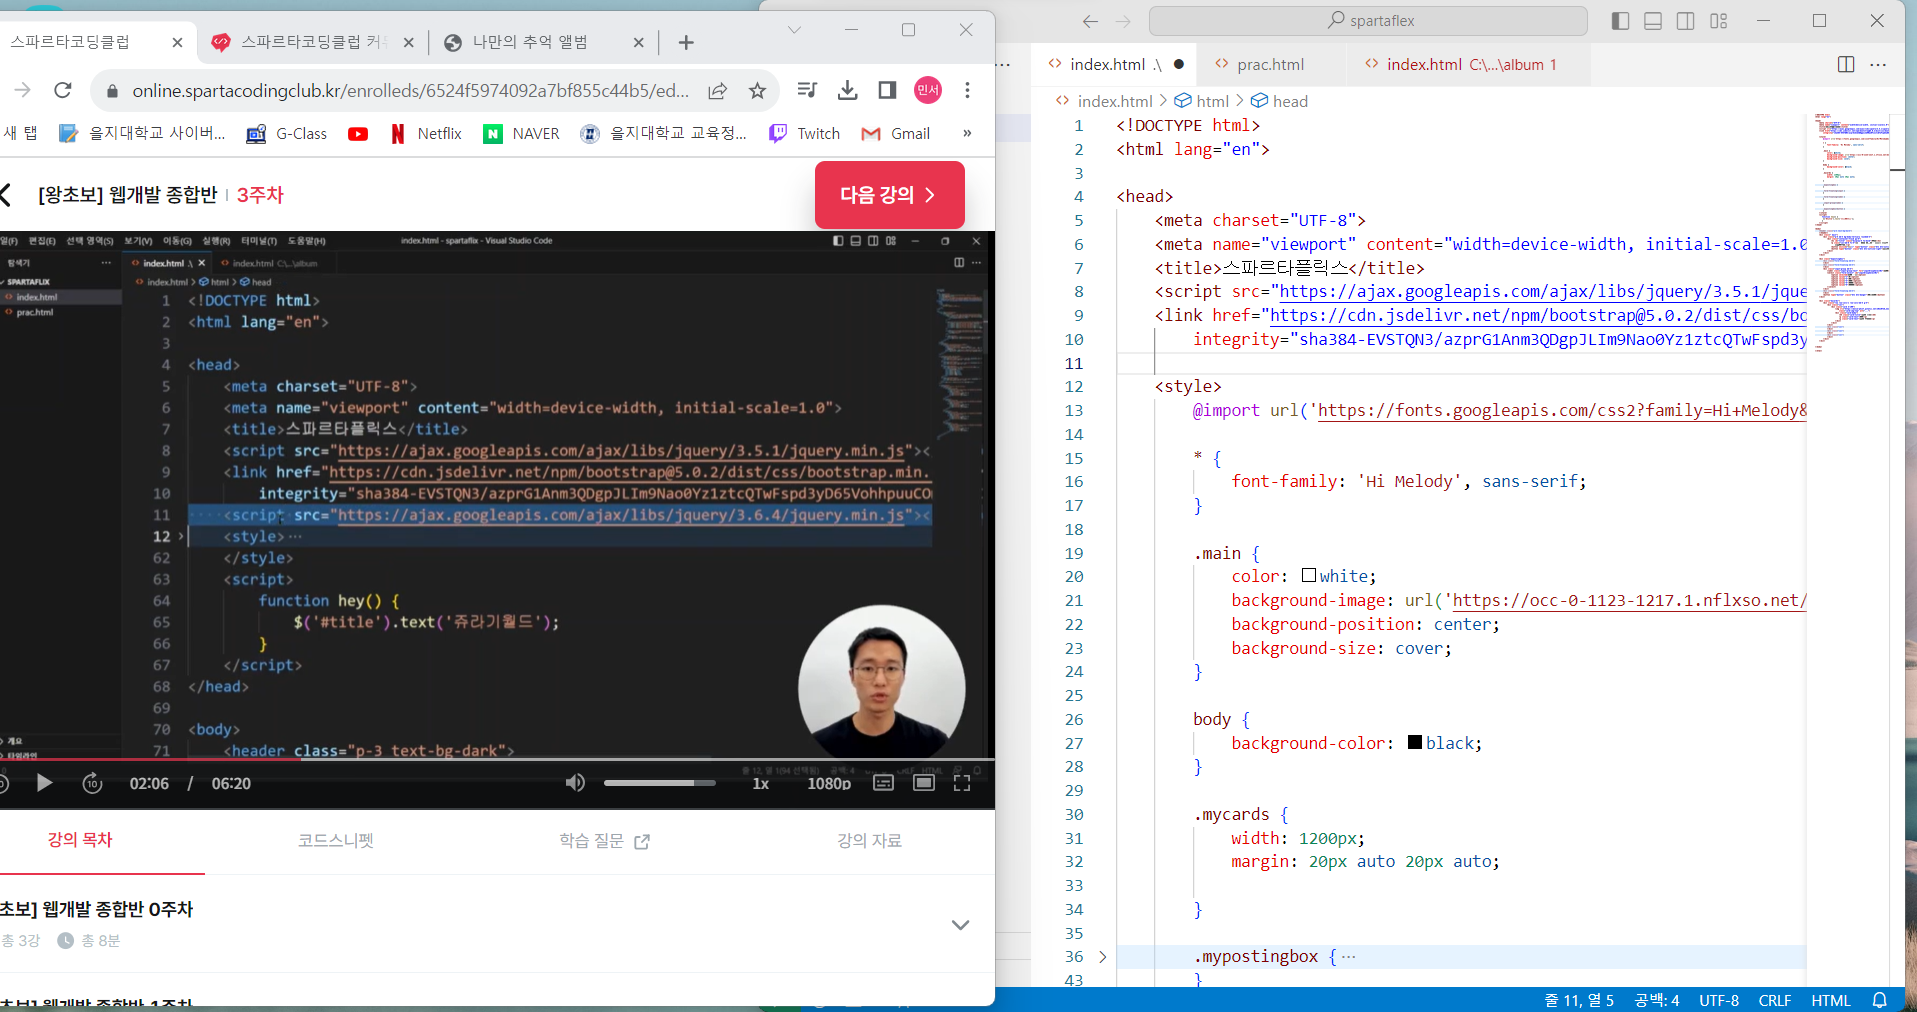Click the 다음 강의 next lecture button
1917x1012 pixels.
tap(889, 195)
